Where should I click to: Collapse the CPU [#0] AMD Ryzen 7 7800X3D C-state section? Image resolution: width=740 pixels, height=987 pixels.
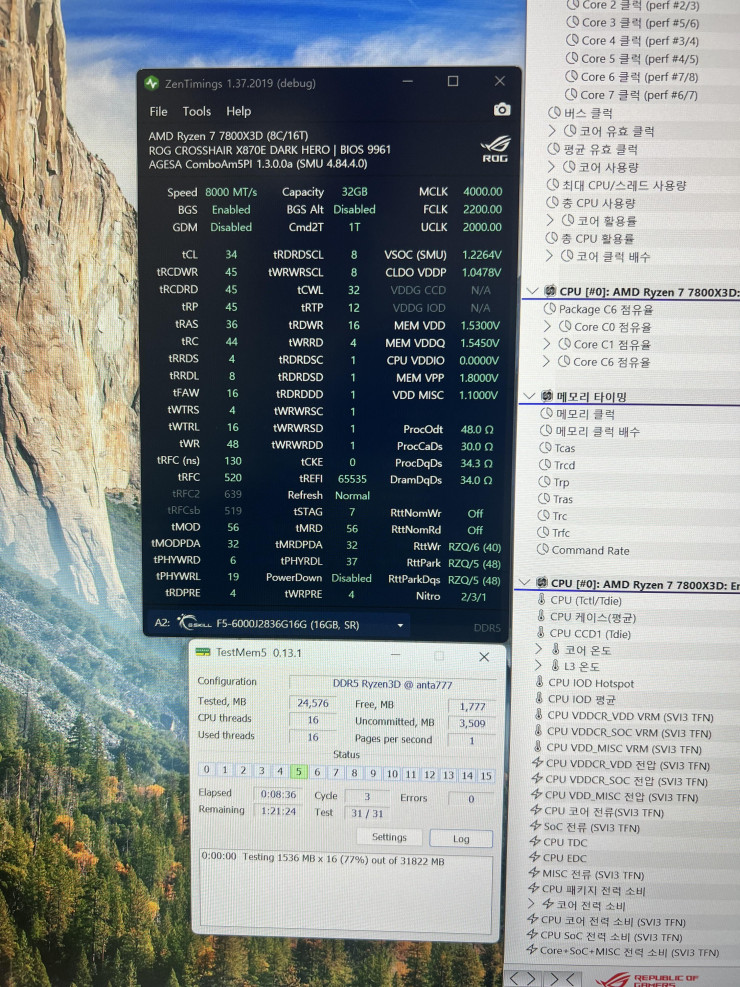(532, 291)
